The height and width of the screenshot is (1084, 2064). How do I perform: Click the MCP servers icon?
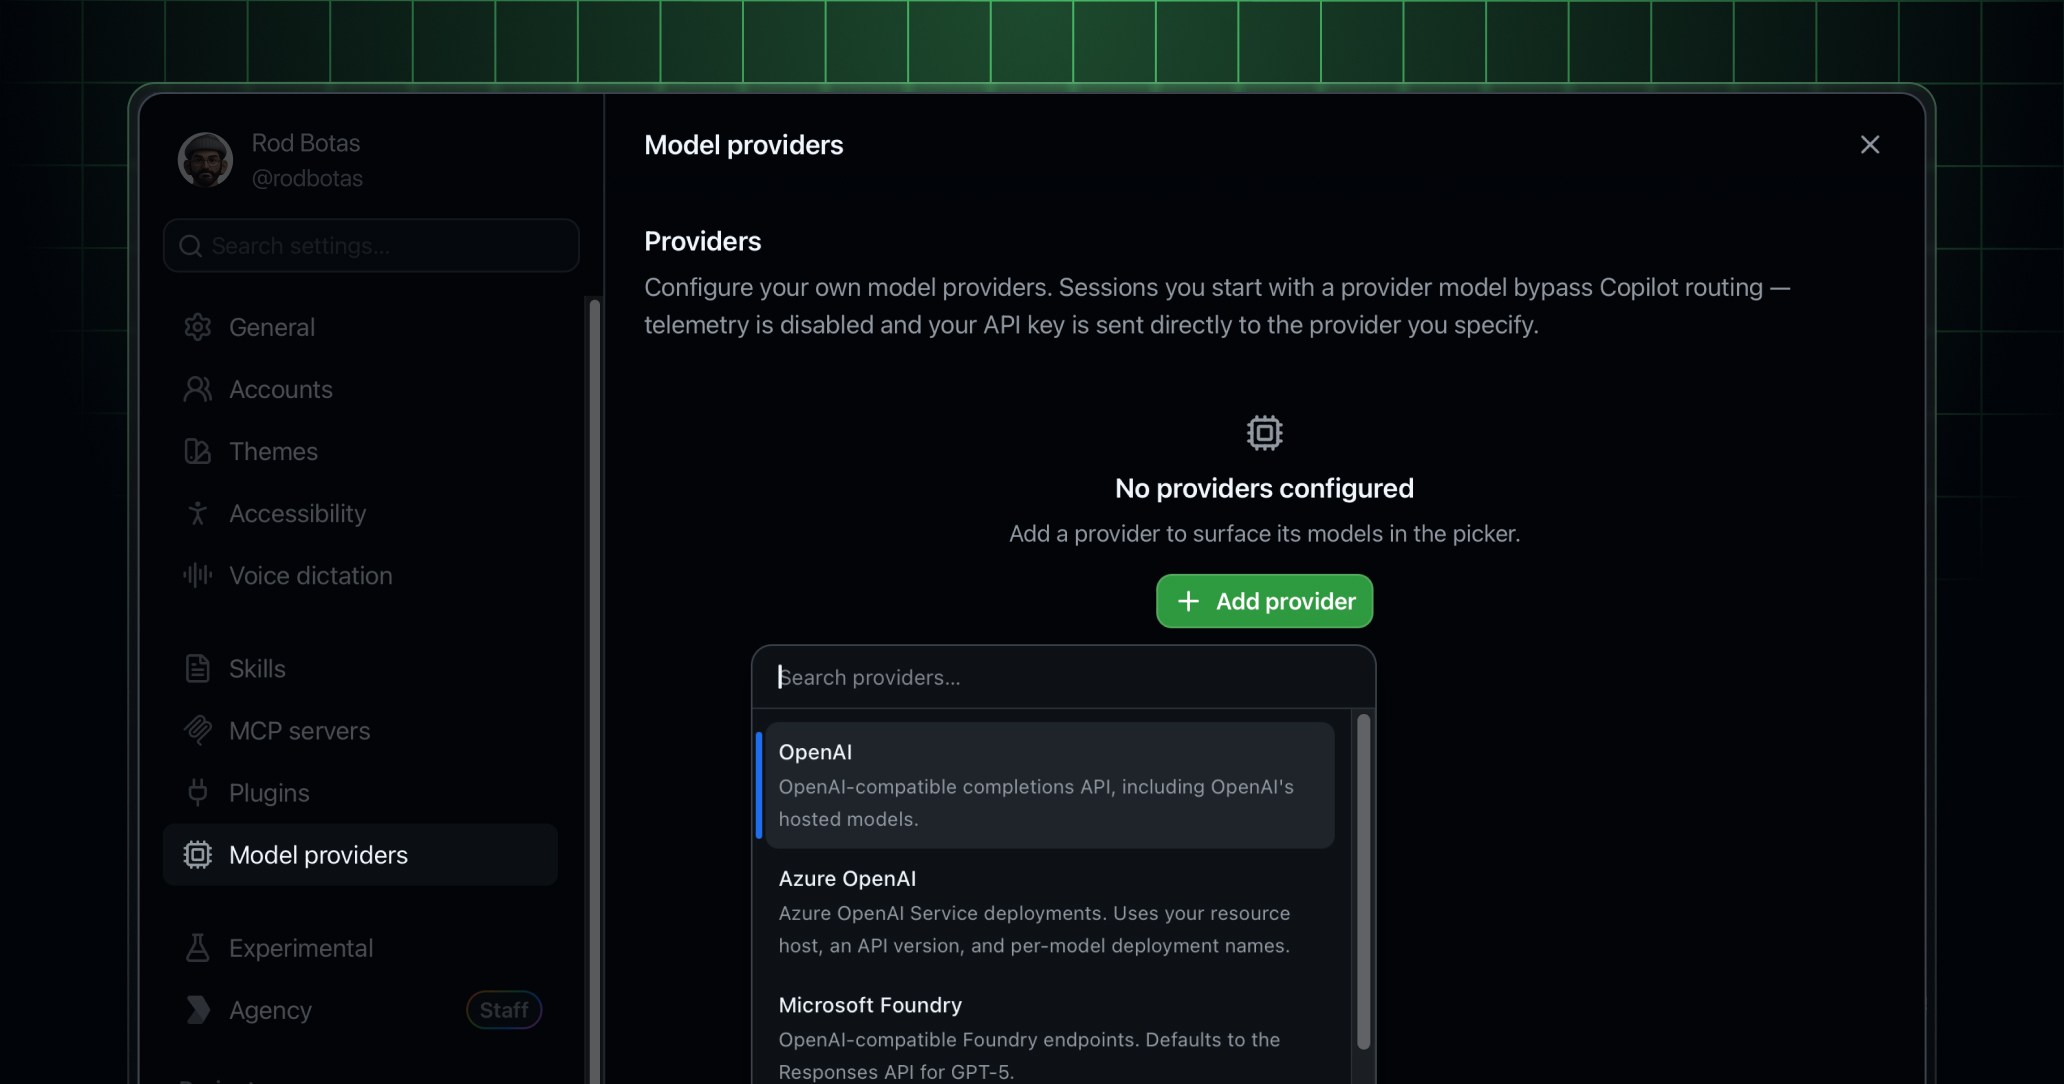pos(198,730)
